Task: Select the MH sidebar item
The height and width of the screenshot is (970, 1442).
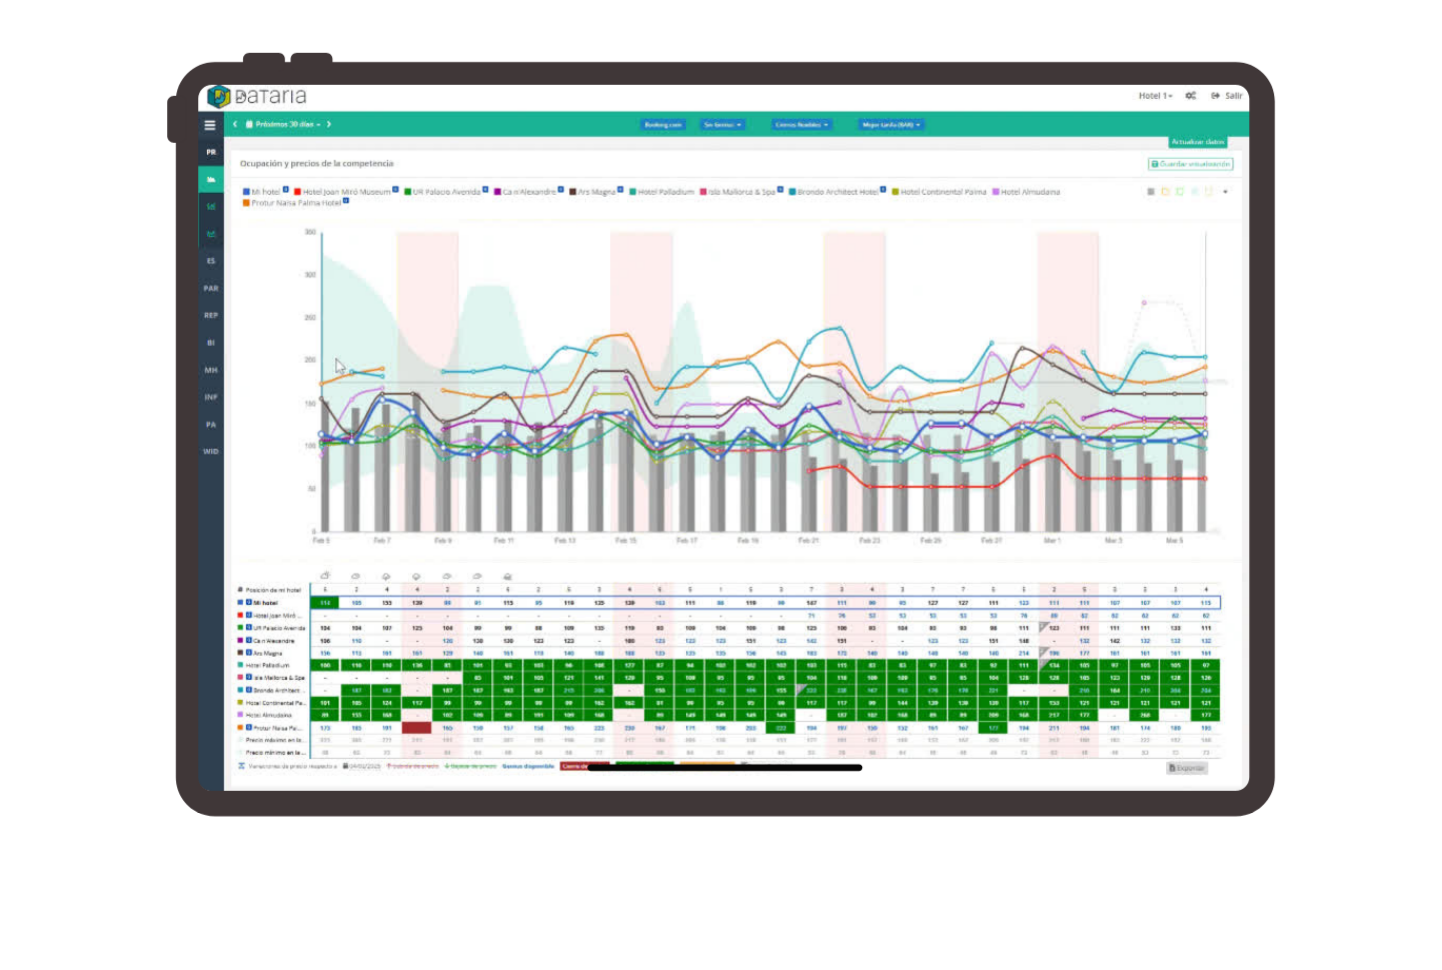Action: (211, 370)
